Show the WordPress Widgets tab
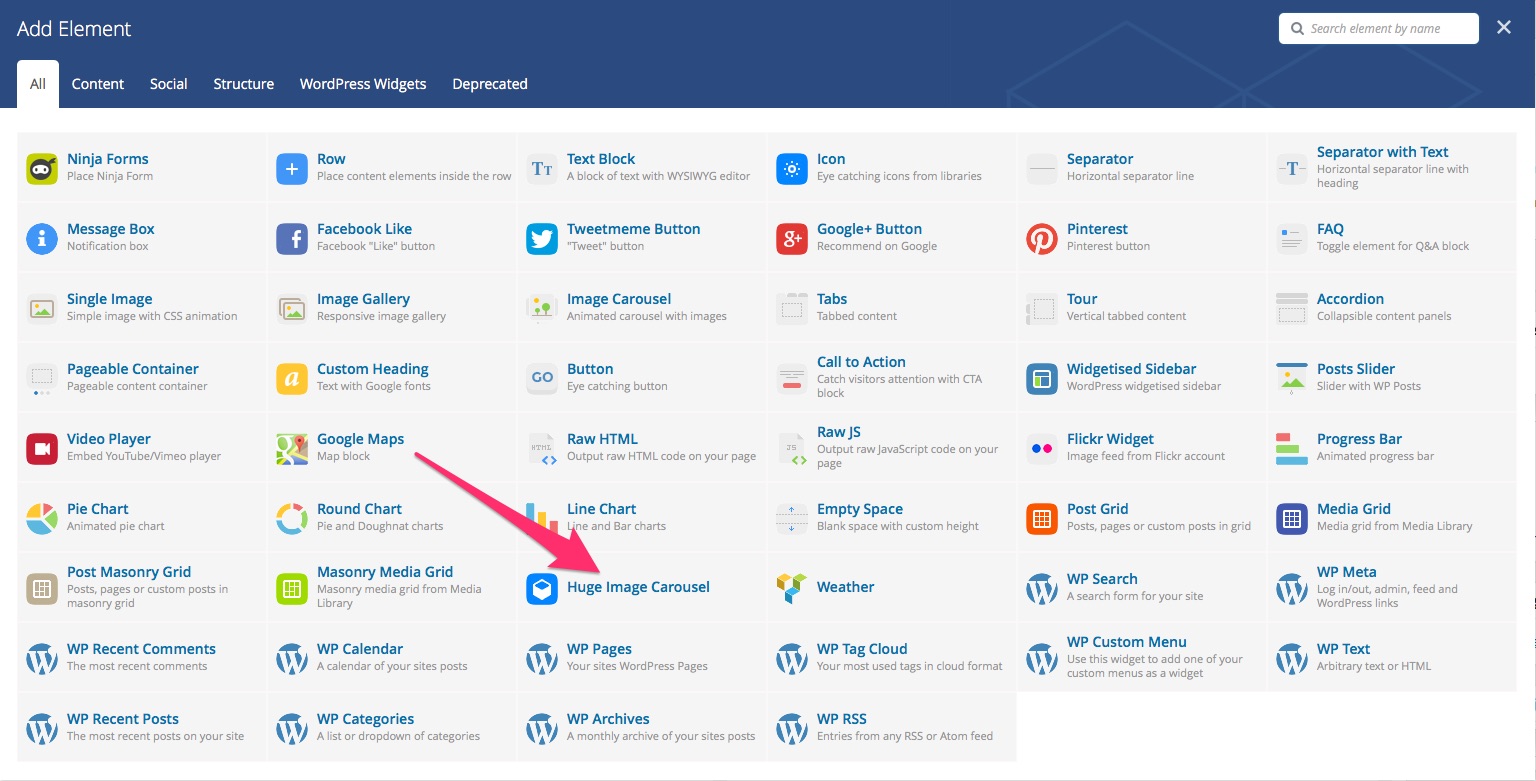The width and height of the screenshot is (1536, 781). click(x=363, y=84)
